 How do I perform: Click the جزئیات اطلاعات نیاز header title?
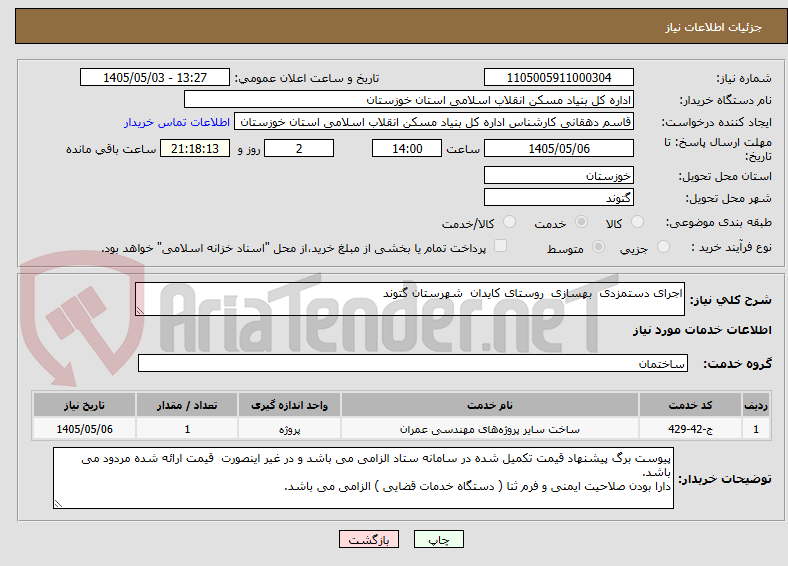tap(713, 27)
